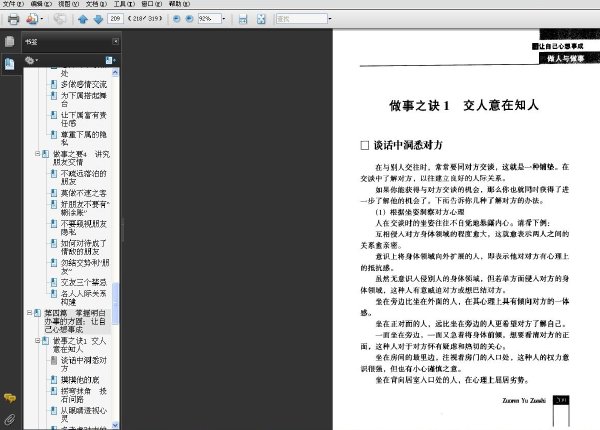Select bookmark 勿结交势利朋友
Image resolution: width=600 pixels, height=430 pixels.
click(85, 267)
